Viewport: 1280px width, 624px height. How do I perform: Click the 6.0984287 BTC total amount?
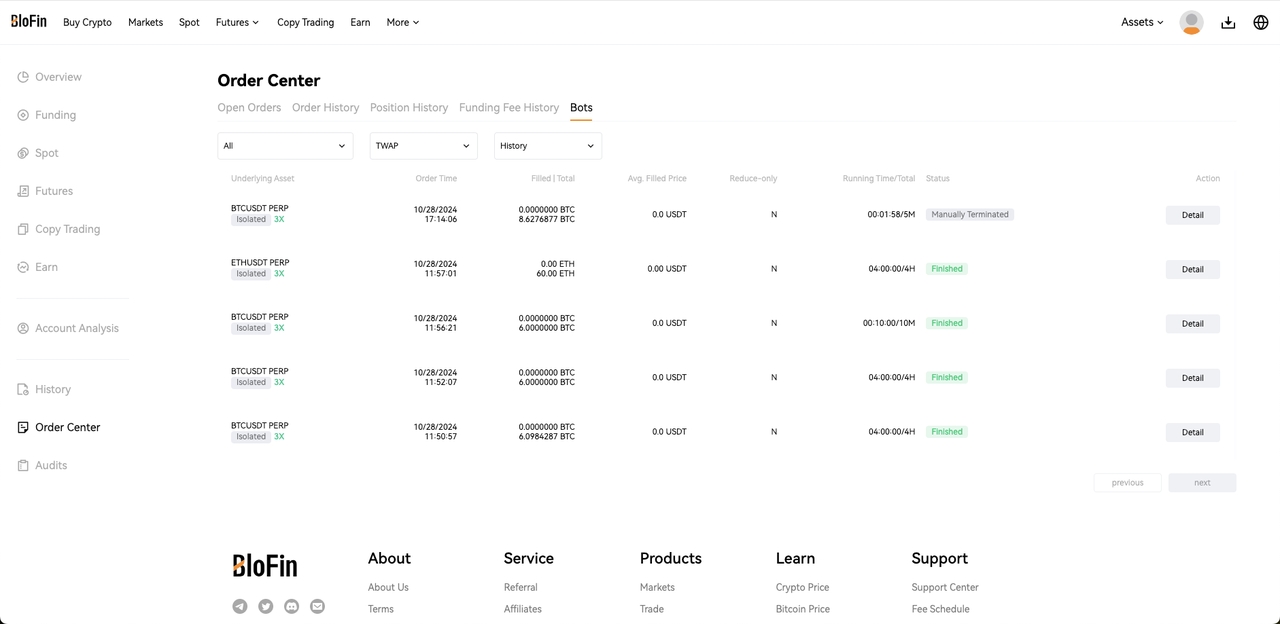547,437
